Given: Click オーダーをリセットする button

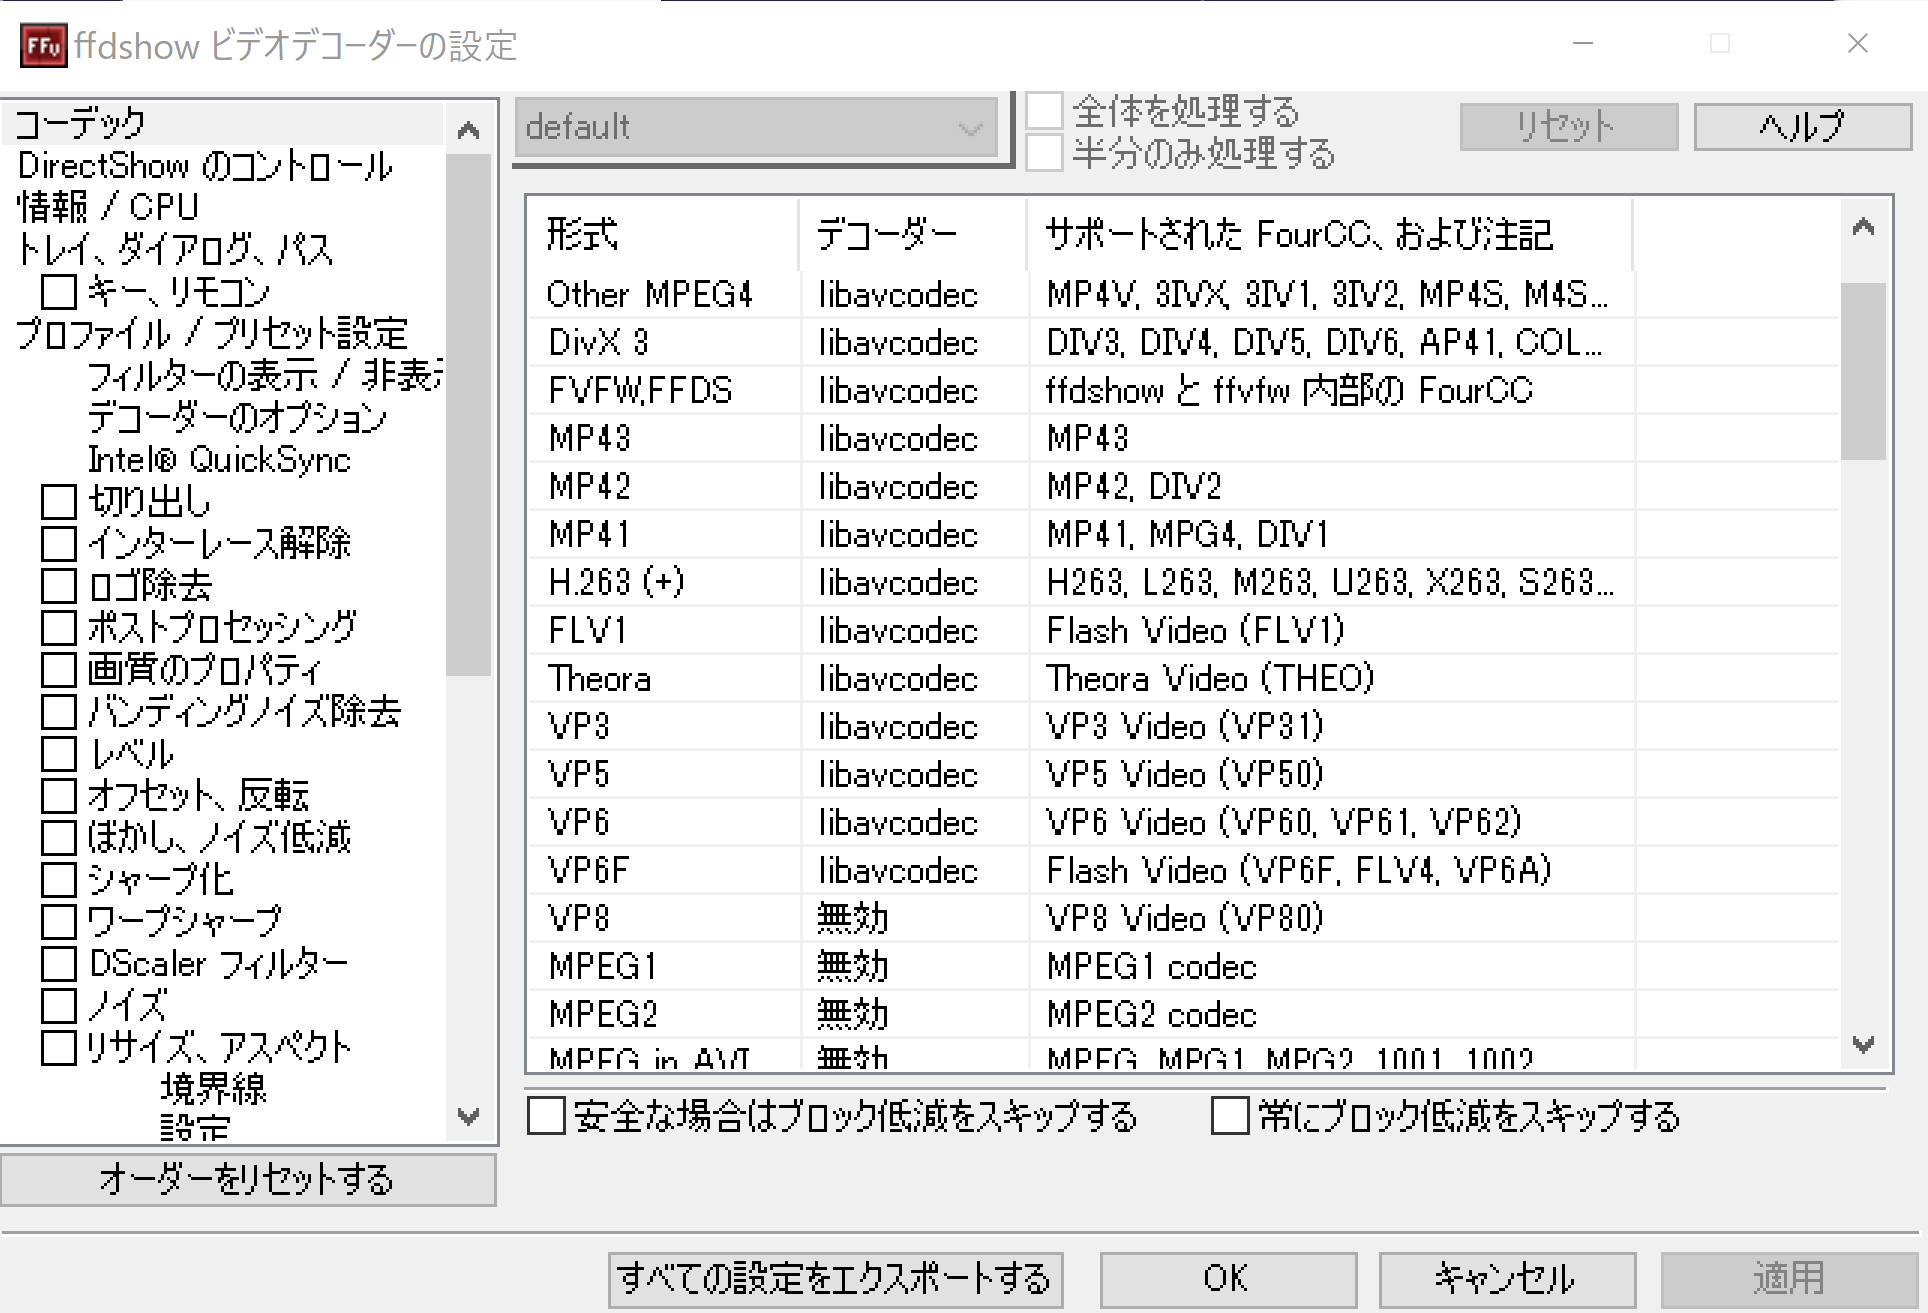Looking at the screenshot, I should [x=248, y=1180].
